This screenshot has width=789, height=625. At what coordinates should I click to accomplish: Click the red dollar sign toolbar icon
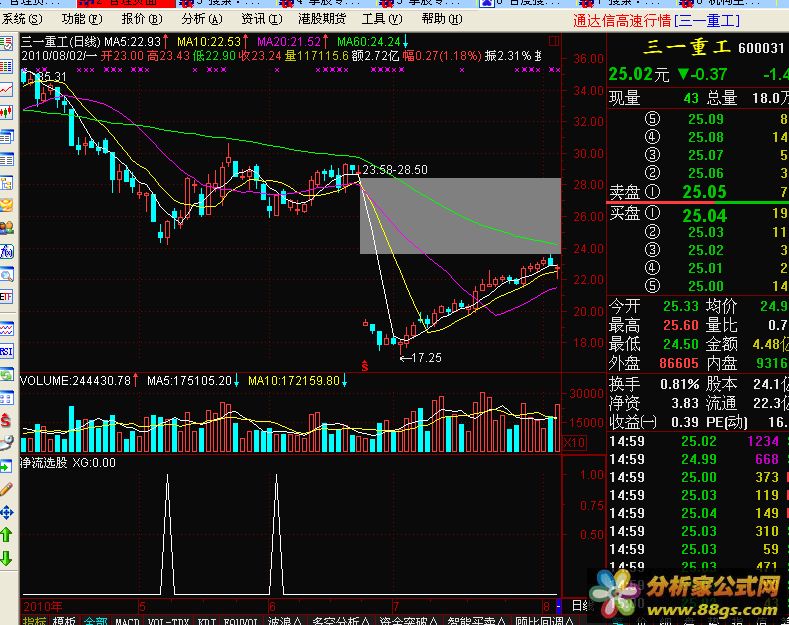[x=6, y=421]
